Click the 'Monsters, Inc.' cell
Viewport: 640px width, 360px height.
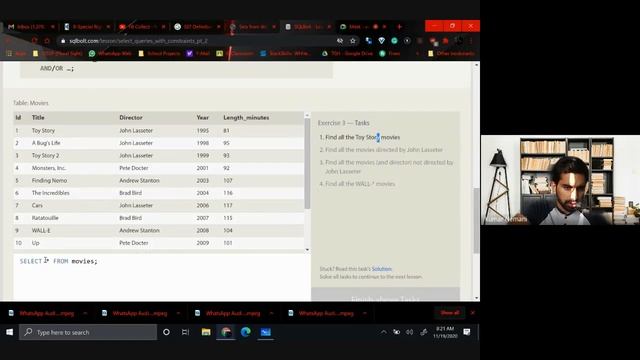(49, 168)
